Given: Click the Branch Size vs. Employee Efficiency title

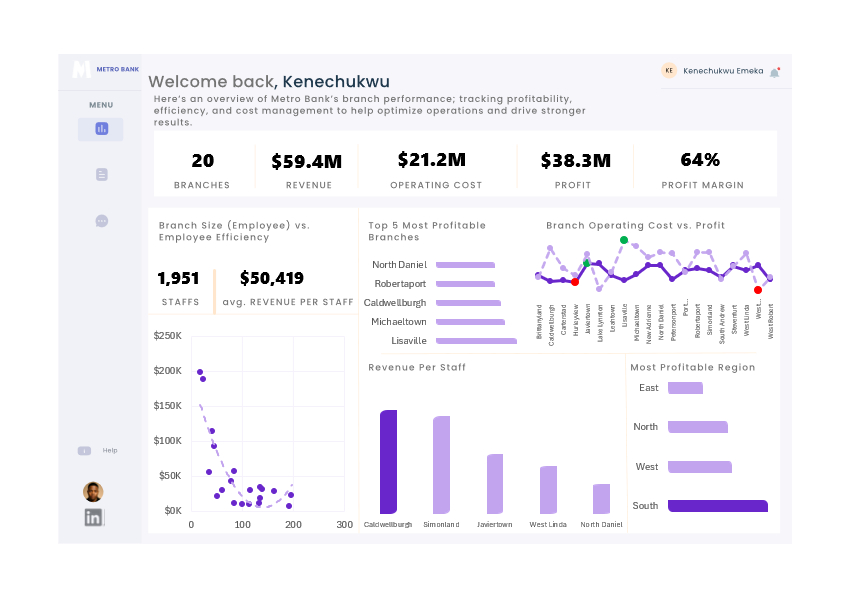Looking at the screenshot, I should click(x=234, y=231).
